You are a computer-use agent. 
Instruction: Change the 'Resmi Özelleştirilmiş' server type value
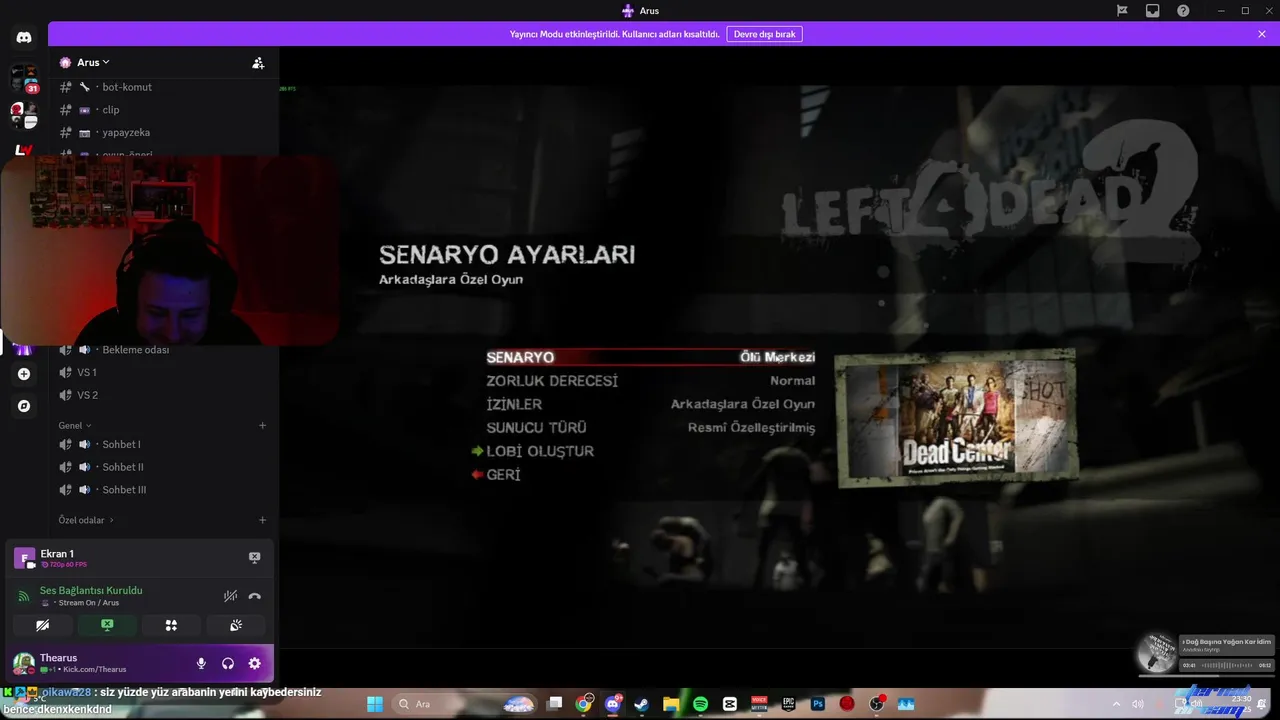(x=751, y=428)
